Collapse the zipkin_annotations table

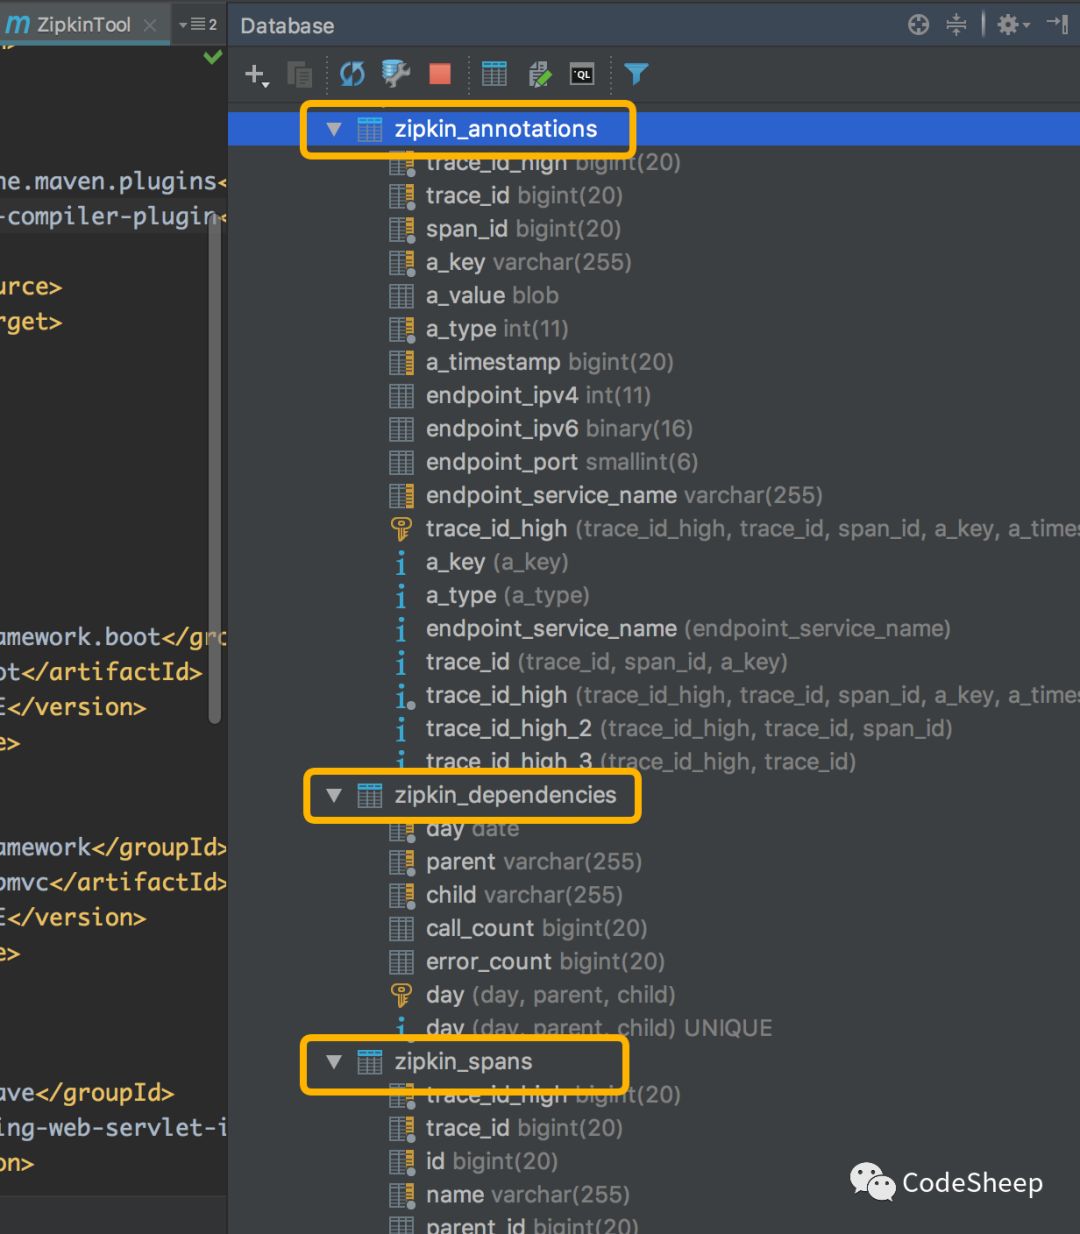[x=334, y=129]
